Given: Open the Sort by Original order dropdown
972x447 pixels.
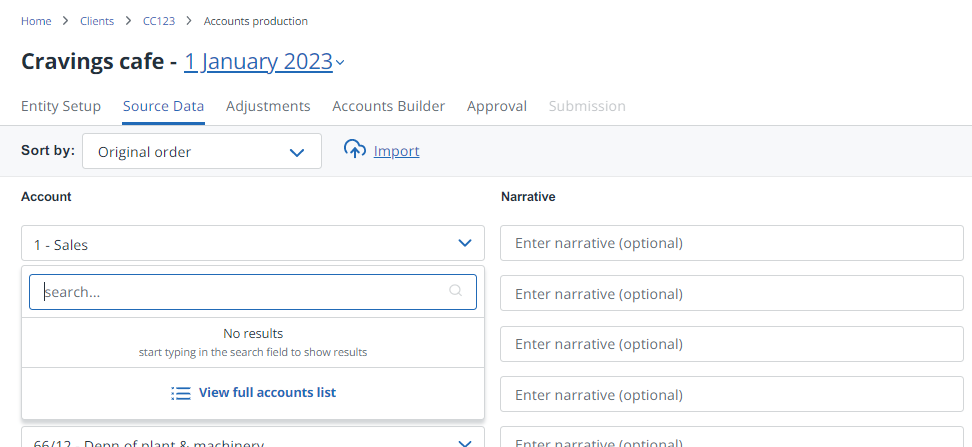Looking at the screenshot, I should (202, 152).
